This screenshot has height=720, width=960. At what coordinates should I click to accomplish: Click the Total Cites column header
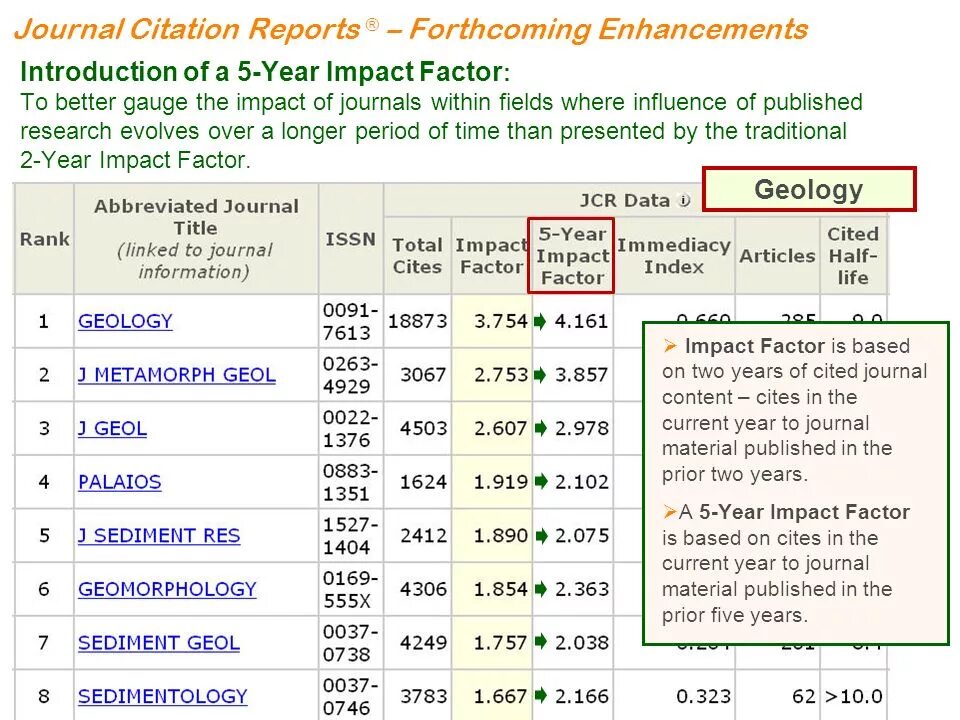pos(417,256)
